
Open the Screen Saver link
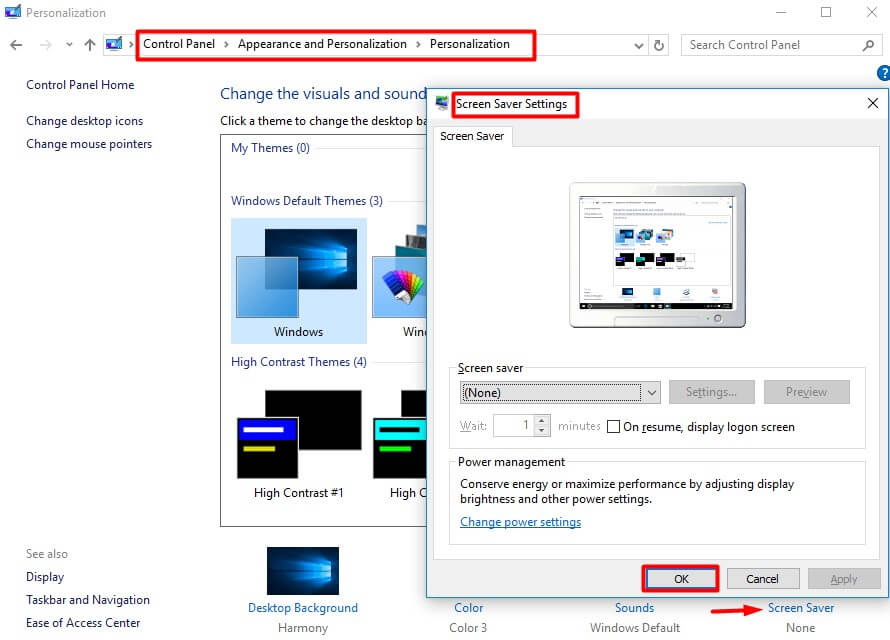pyautogui.click(x=801, y=608)
